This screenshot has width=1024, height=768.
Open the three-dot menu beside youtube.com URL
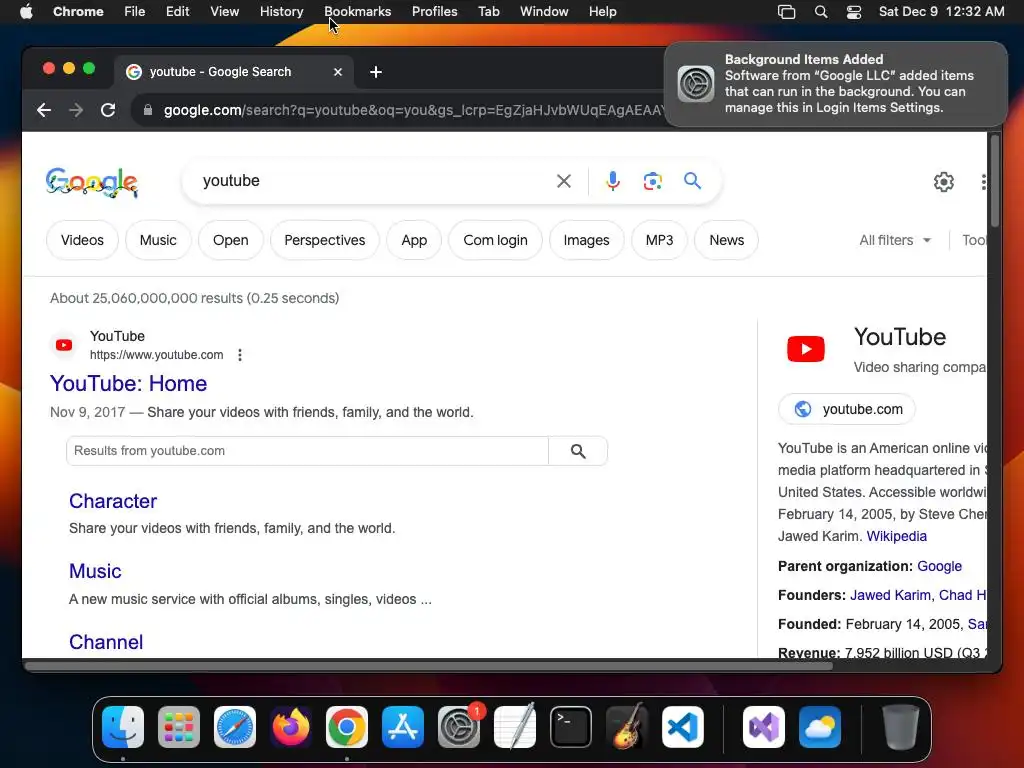coord(240,355)
